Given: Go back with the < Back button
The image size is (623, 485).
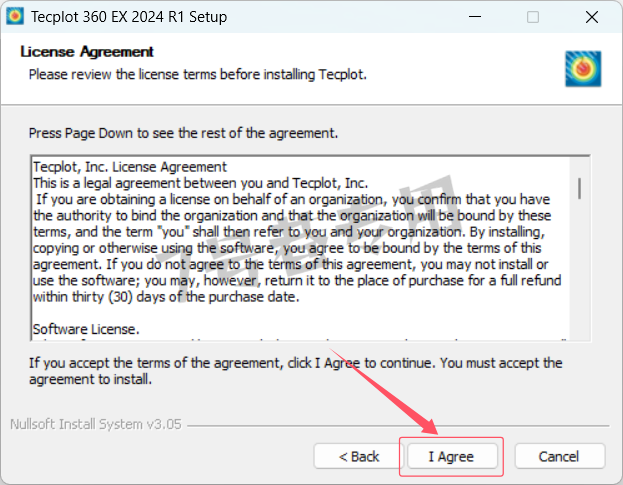Looking at the screenshot, I should (359, 456).
